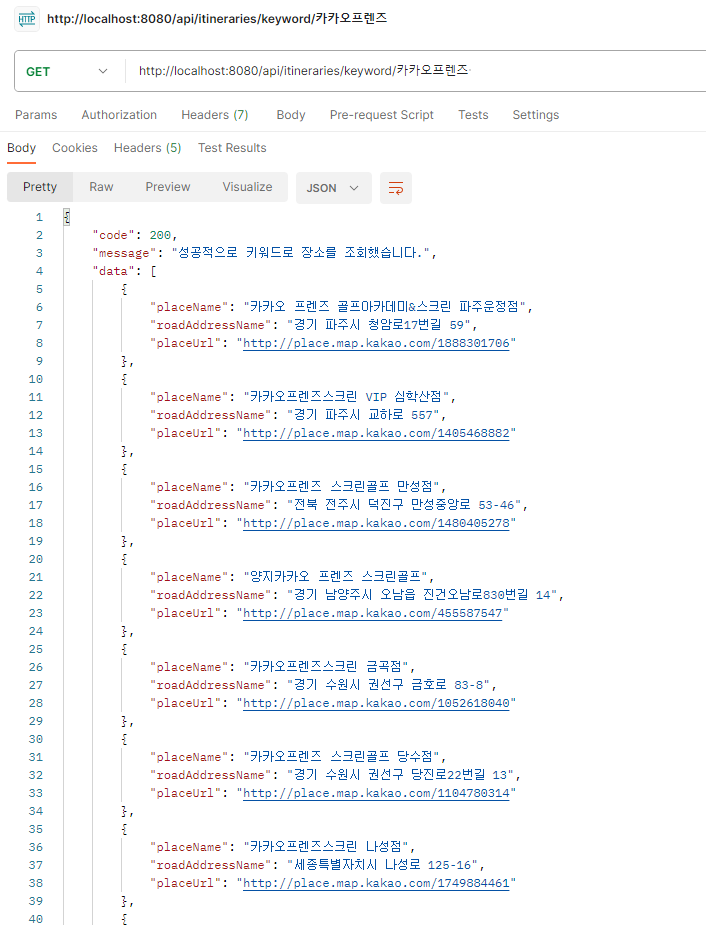Open the JSON format dropdown

pos(333,188)
